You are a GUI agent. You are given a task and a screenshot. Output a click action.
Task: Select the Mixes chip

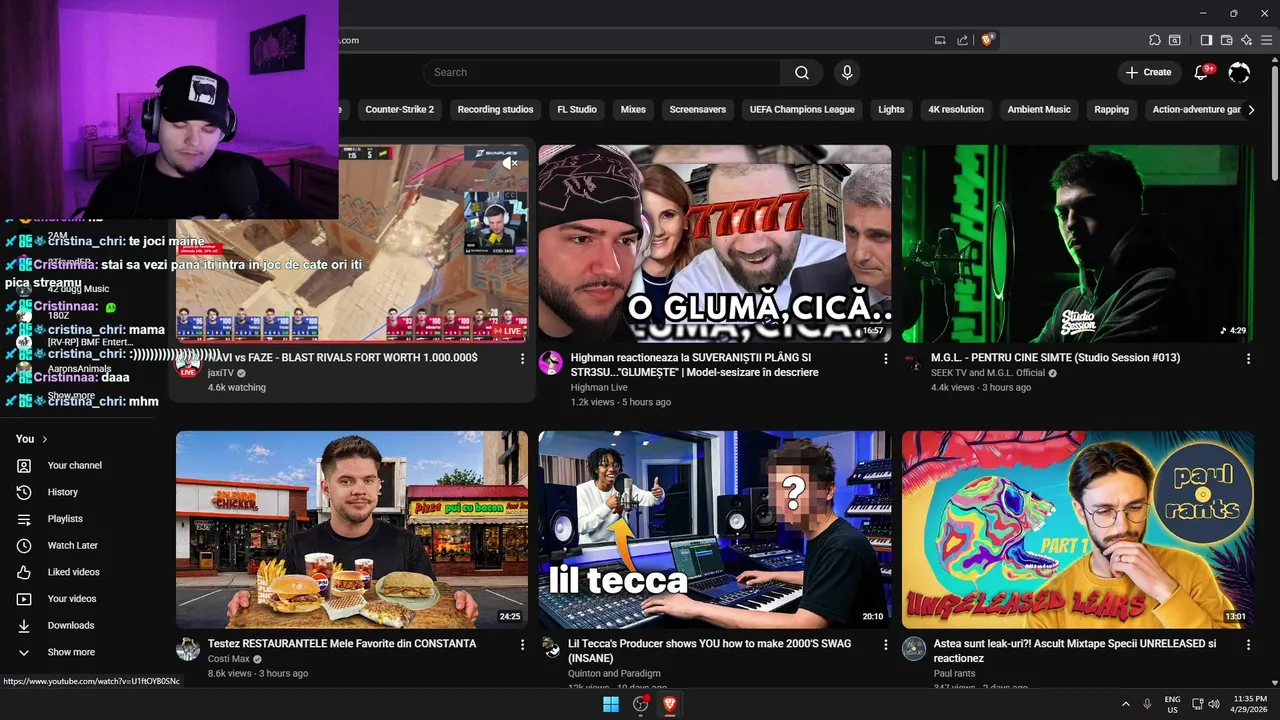(x=633, y=110)
